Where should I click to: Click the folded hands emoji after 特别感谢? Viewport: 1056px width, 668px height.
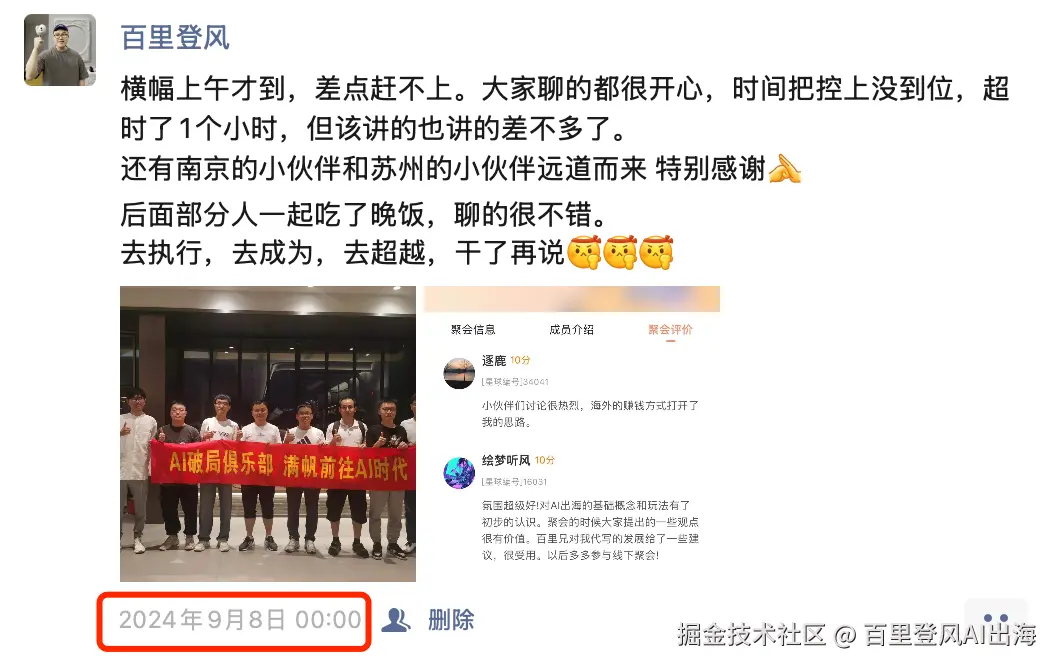tap(785, 168)
